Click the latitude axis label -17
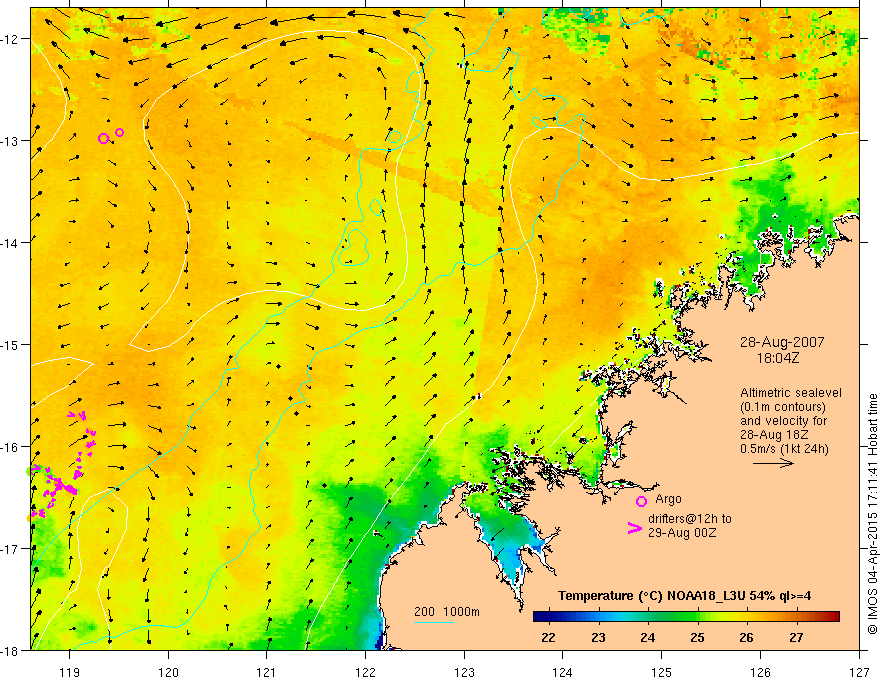The image size is (880, 680). (x=10, y=548)
